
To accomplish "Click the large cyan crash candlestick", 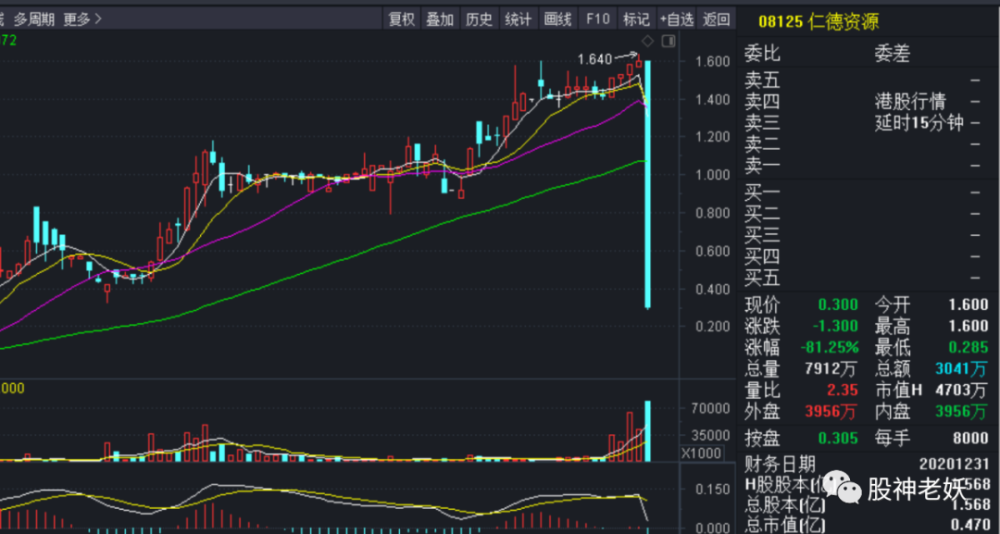I will click(x=647, y=185).
